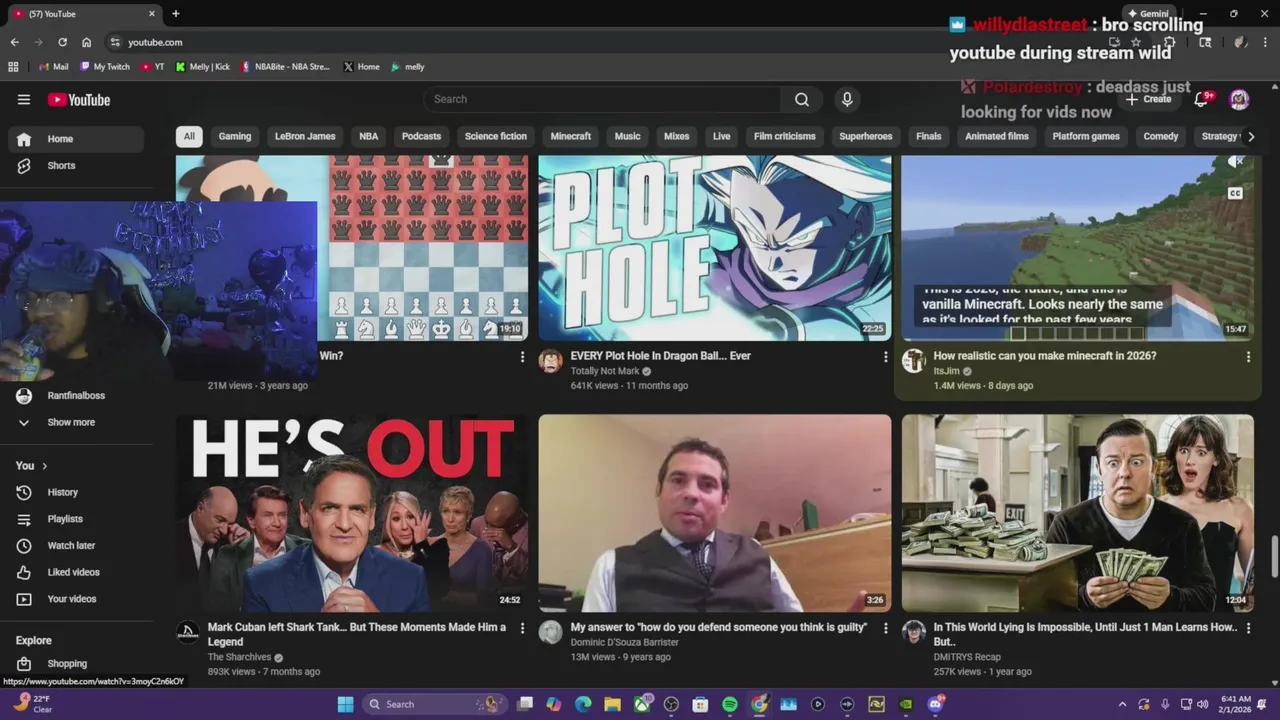Viewport: 1280px width, 720px height.
Task: Select the Science fiction filter chip
Action: (496, 136)
